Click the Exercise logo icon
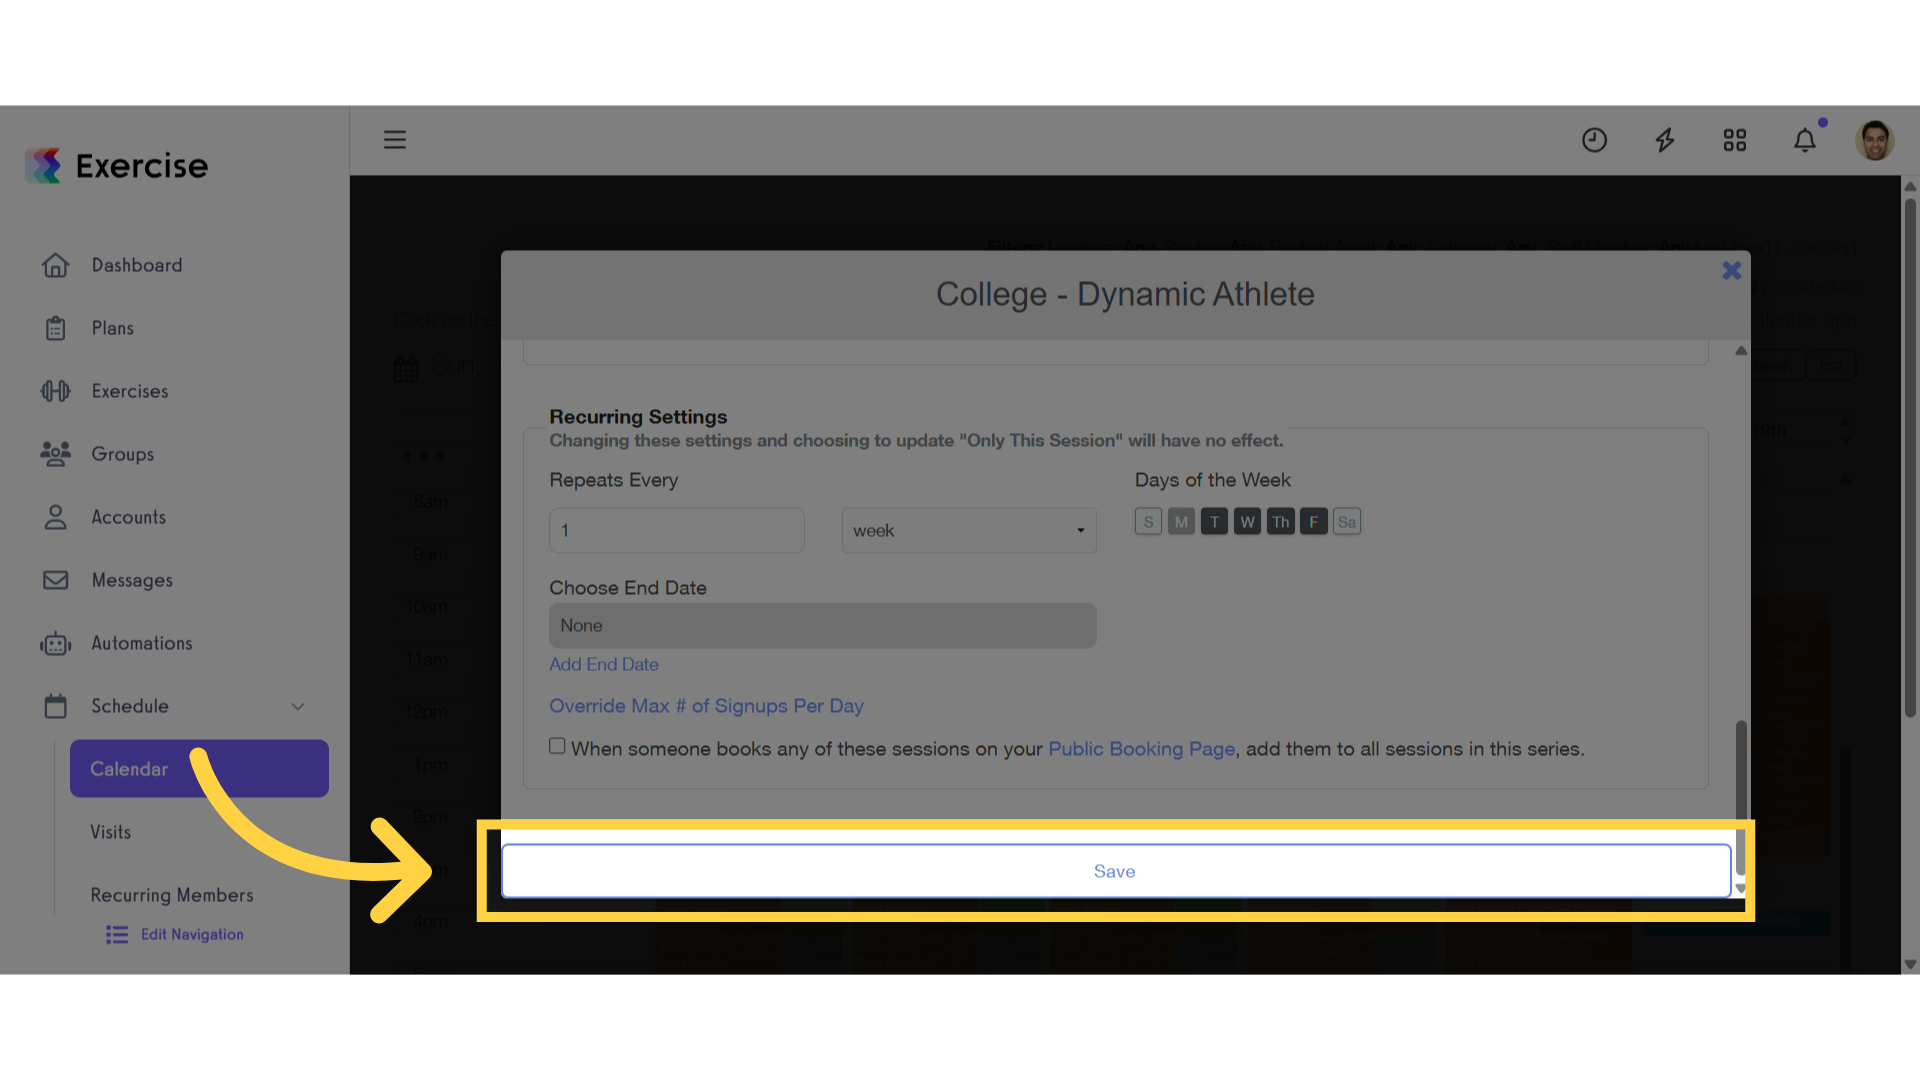1920x1080 pixels. [x=43, y=165]
